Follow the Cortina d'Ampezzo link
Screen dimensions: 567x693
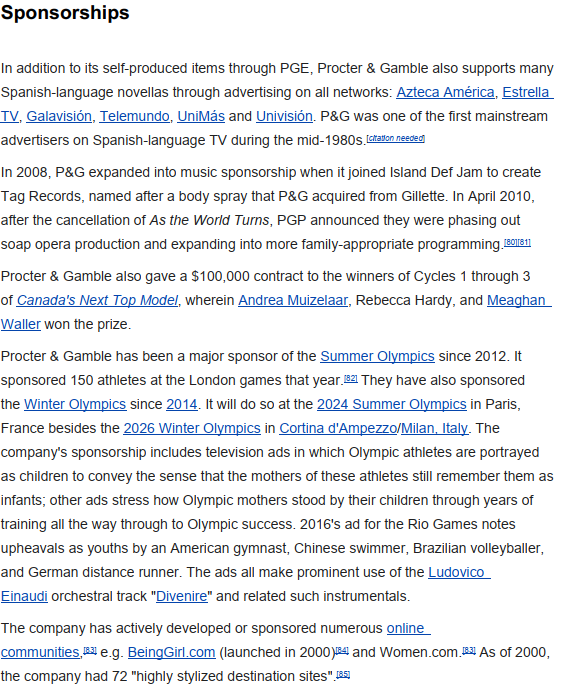click(338, 428)
